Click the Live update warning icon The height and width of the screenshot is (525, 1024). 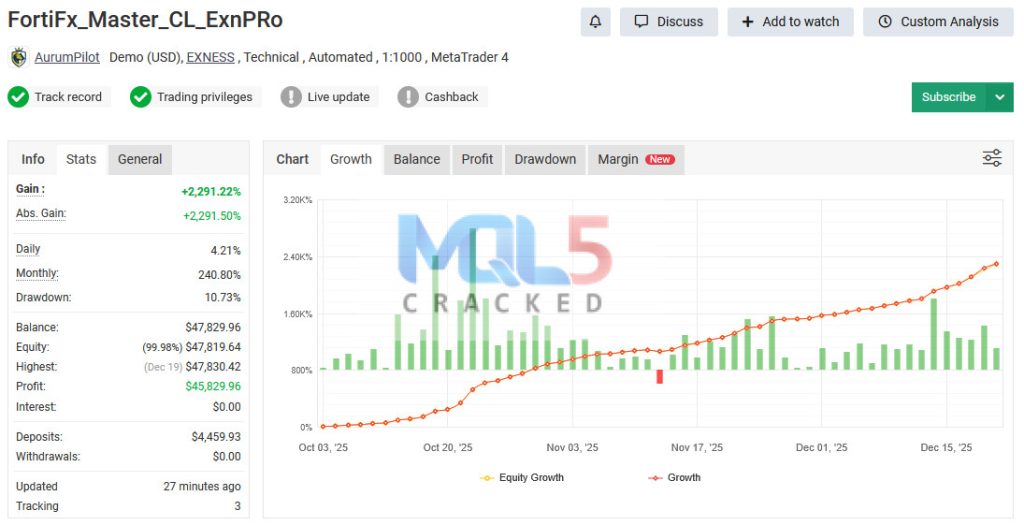(291, 97)
